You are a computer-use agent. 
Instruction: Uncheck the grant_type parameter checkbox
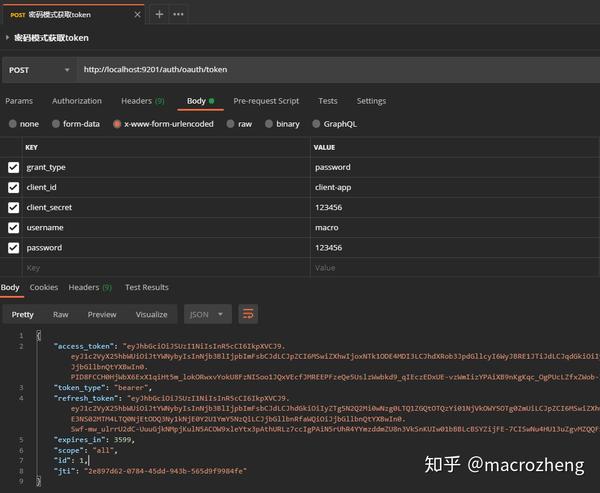13,167
